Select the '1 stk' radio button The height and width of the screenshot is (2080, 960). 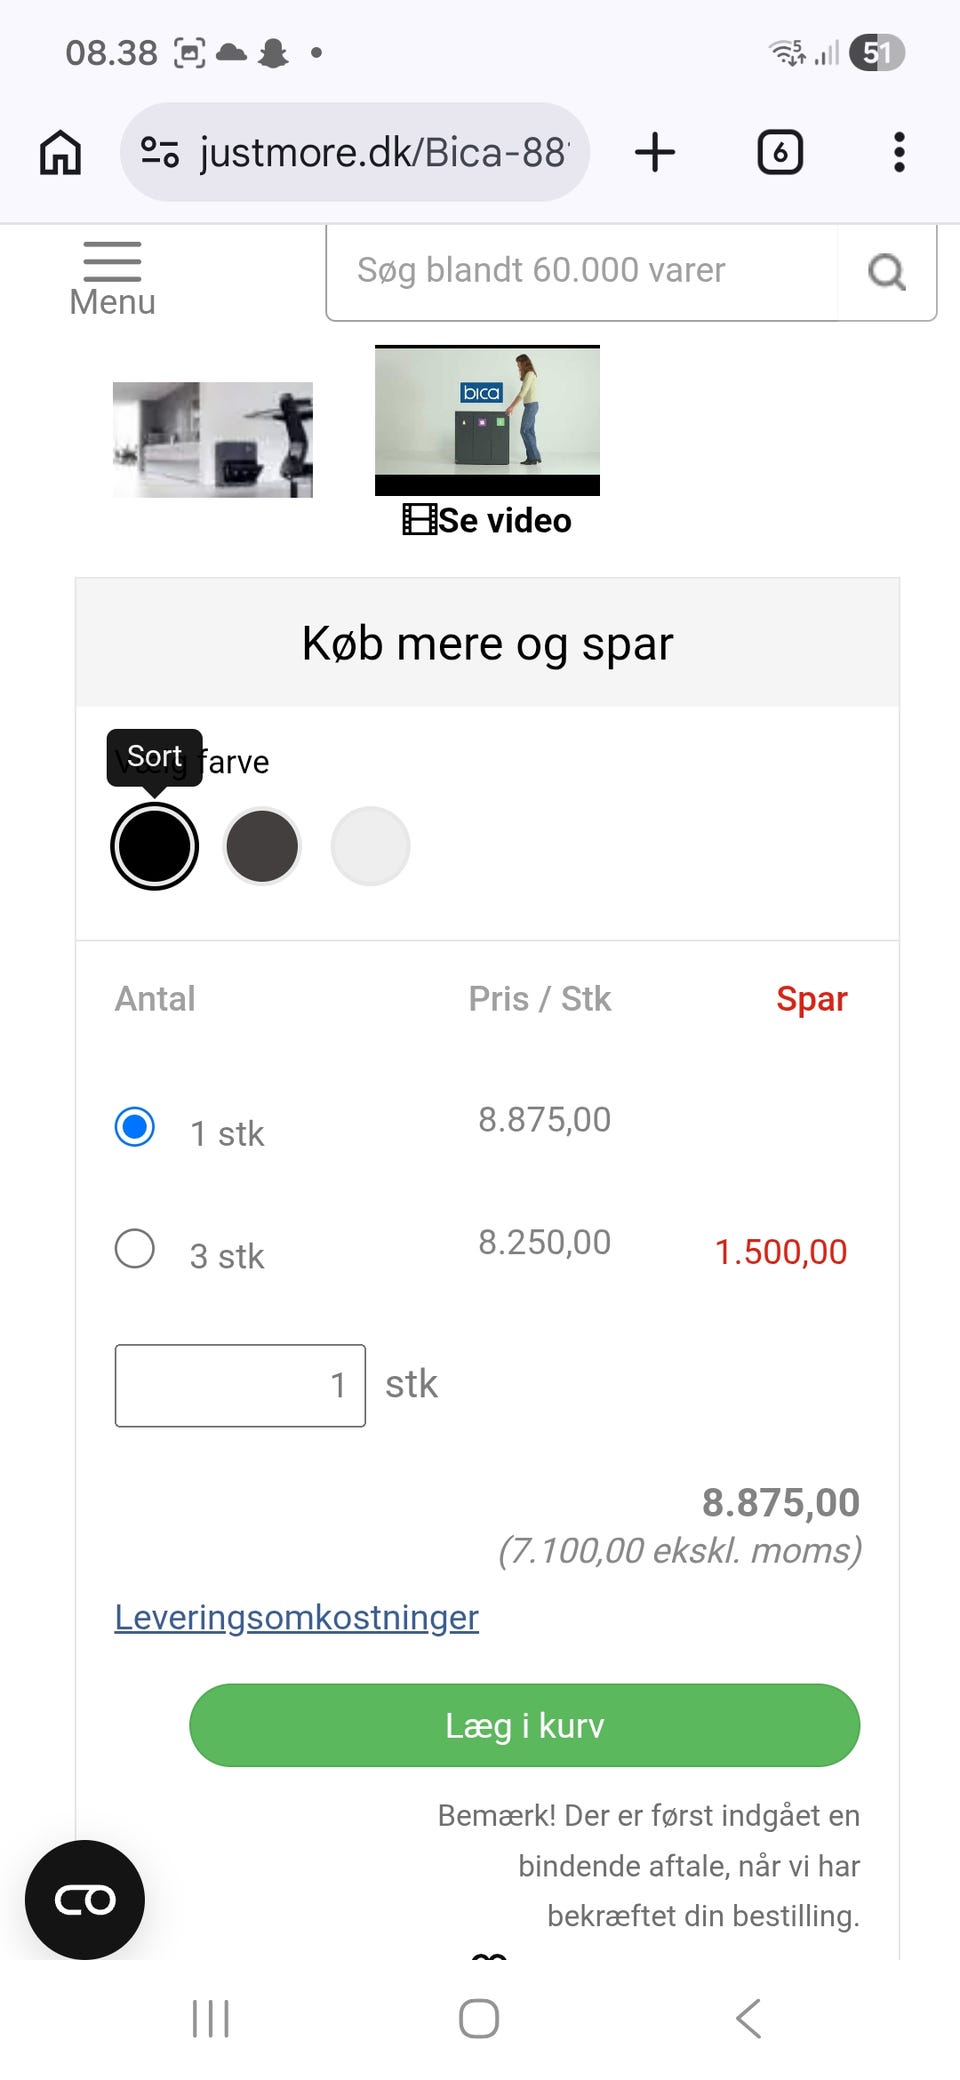point(135,1127)
